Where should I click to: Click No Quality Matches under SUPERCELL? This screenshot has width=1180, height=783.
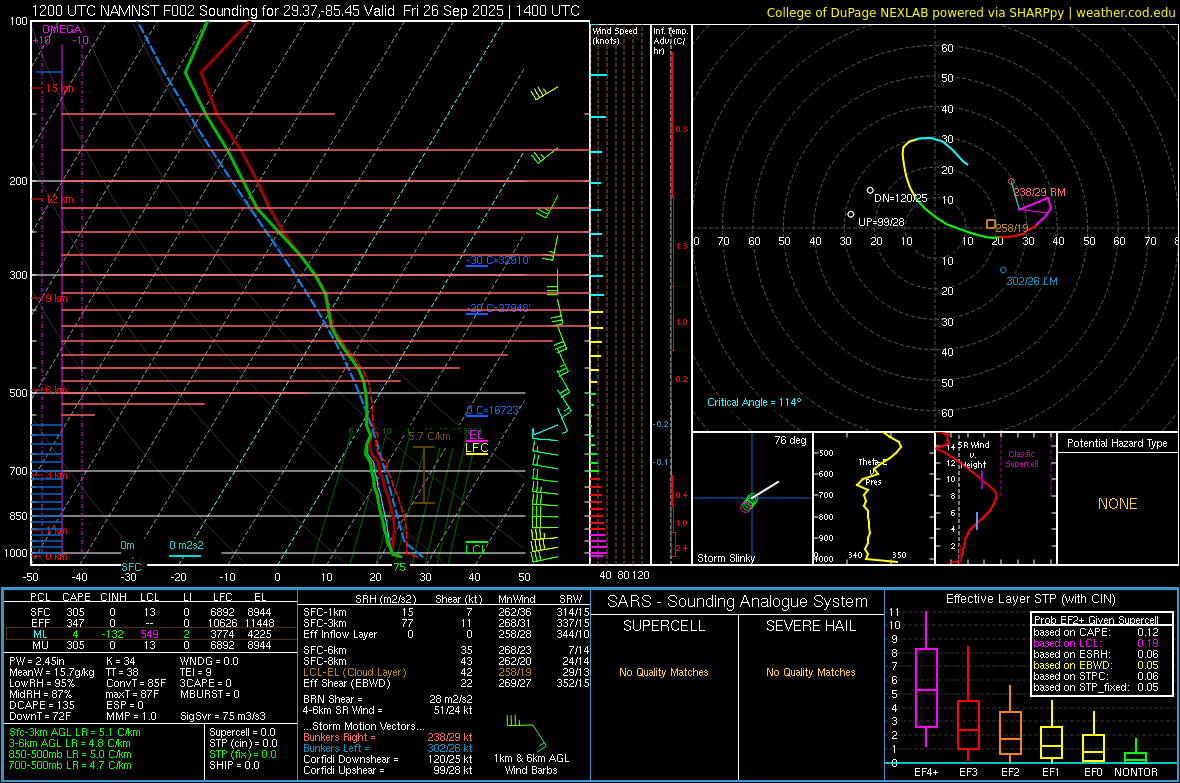(x=664, y=672)
